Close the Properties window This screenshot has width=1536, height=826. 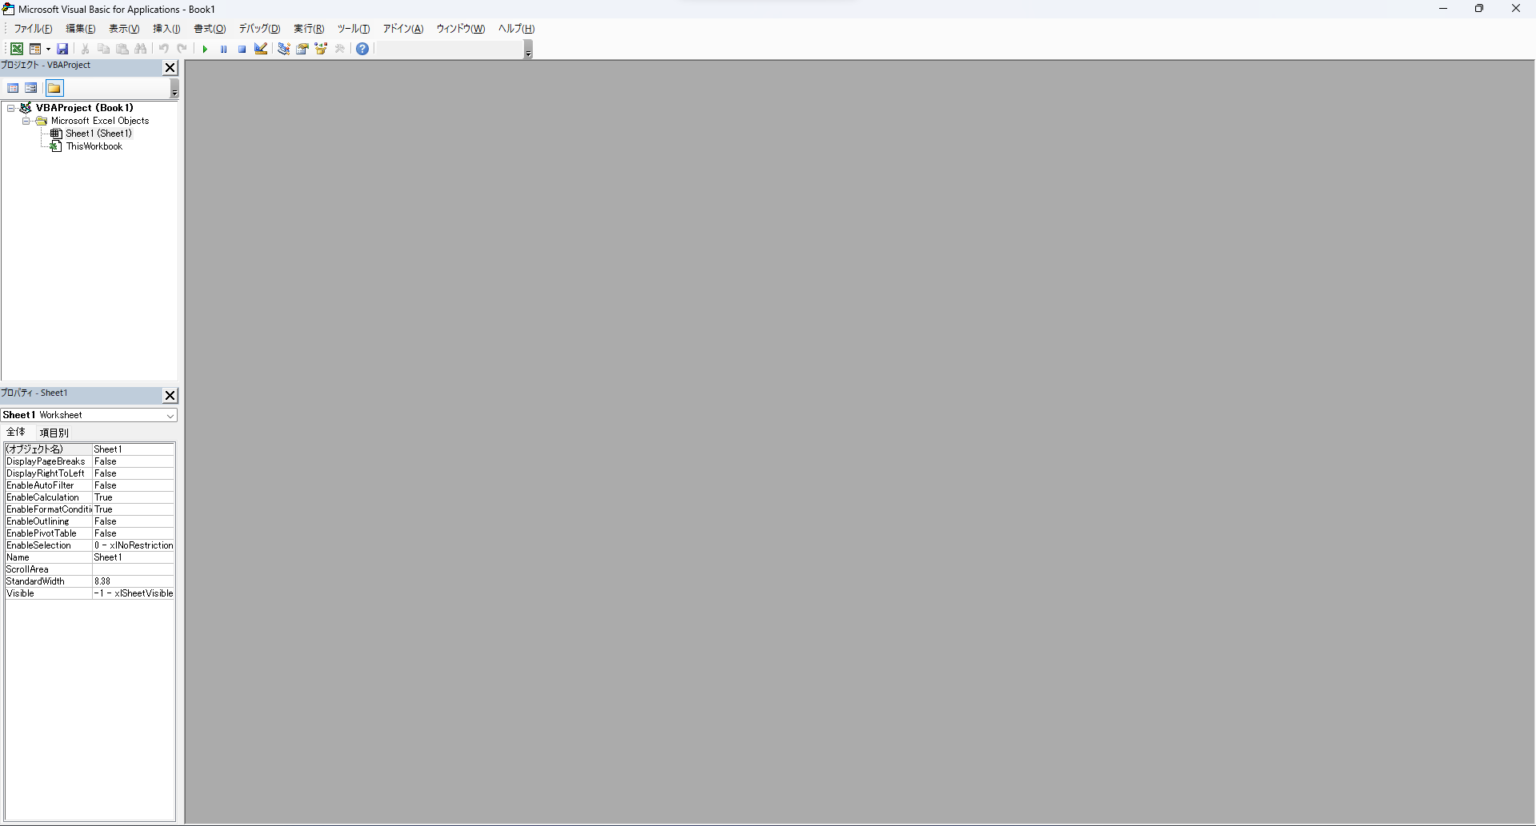pyautogui.click(x=169, y=395)
